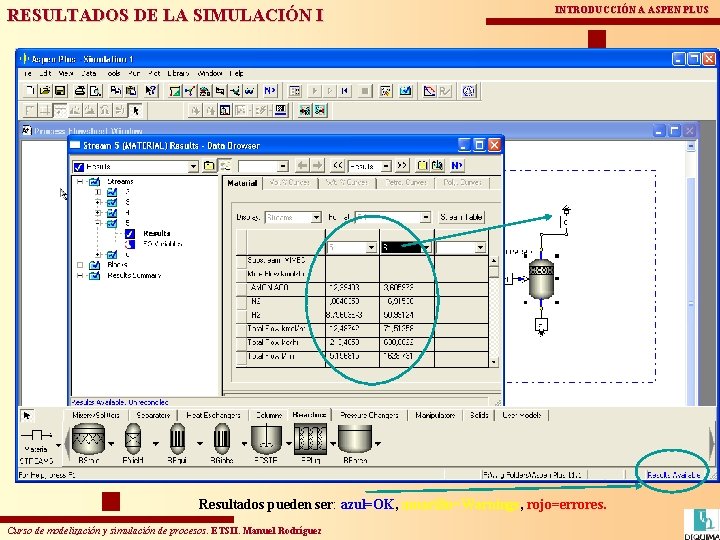Select Results Summary in the tree
Viewport: 720px width, 540px height.
(x=134, y=276)
